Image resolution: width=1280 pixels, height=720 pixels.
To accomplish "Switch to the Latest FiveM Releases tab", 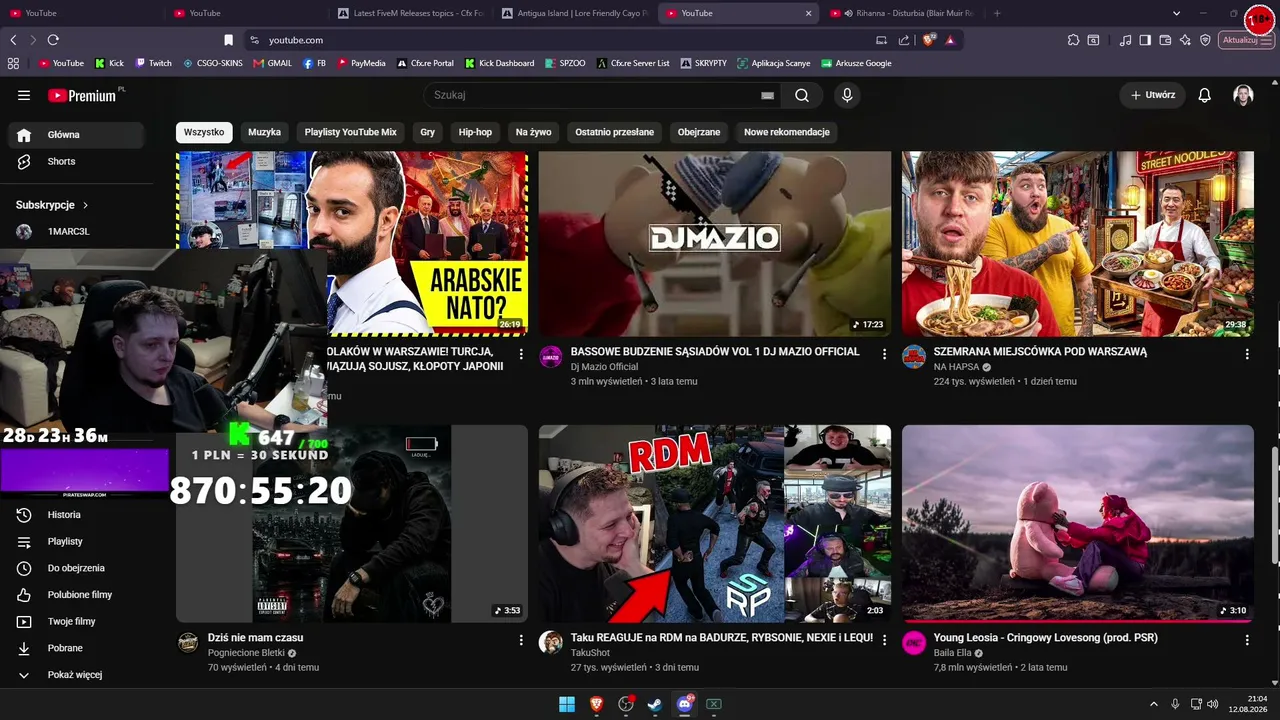I will click(410, 13).
